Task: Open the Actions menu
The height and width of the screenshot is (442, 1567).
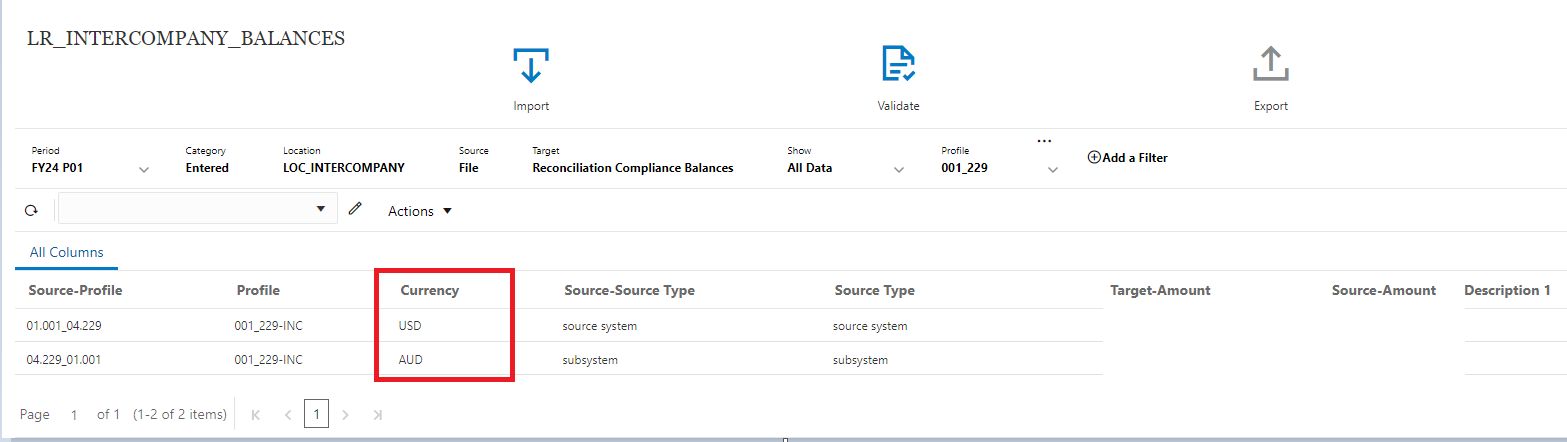Action: 420,211
